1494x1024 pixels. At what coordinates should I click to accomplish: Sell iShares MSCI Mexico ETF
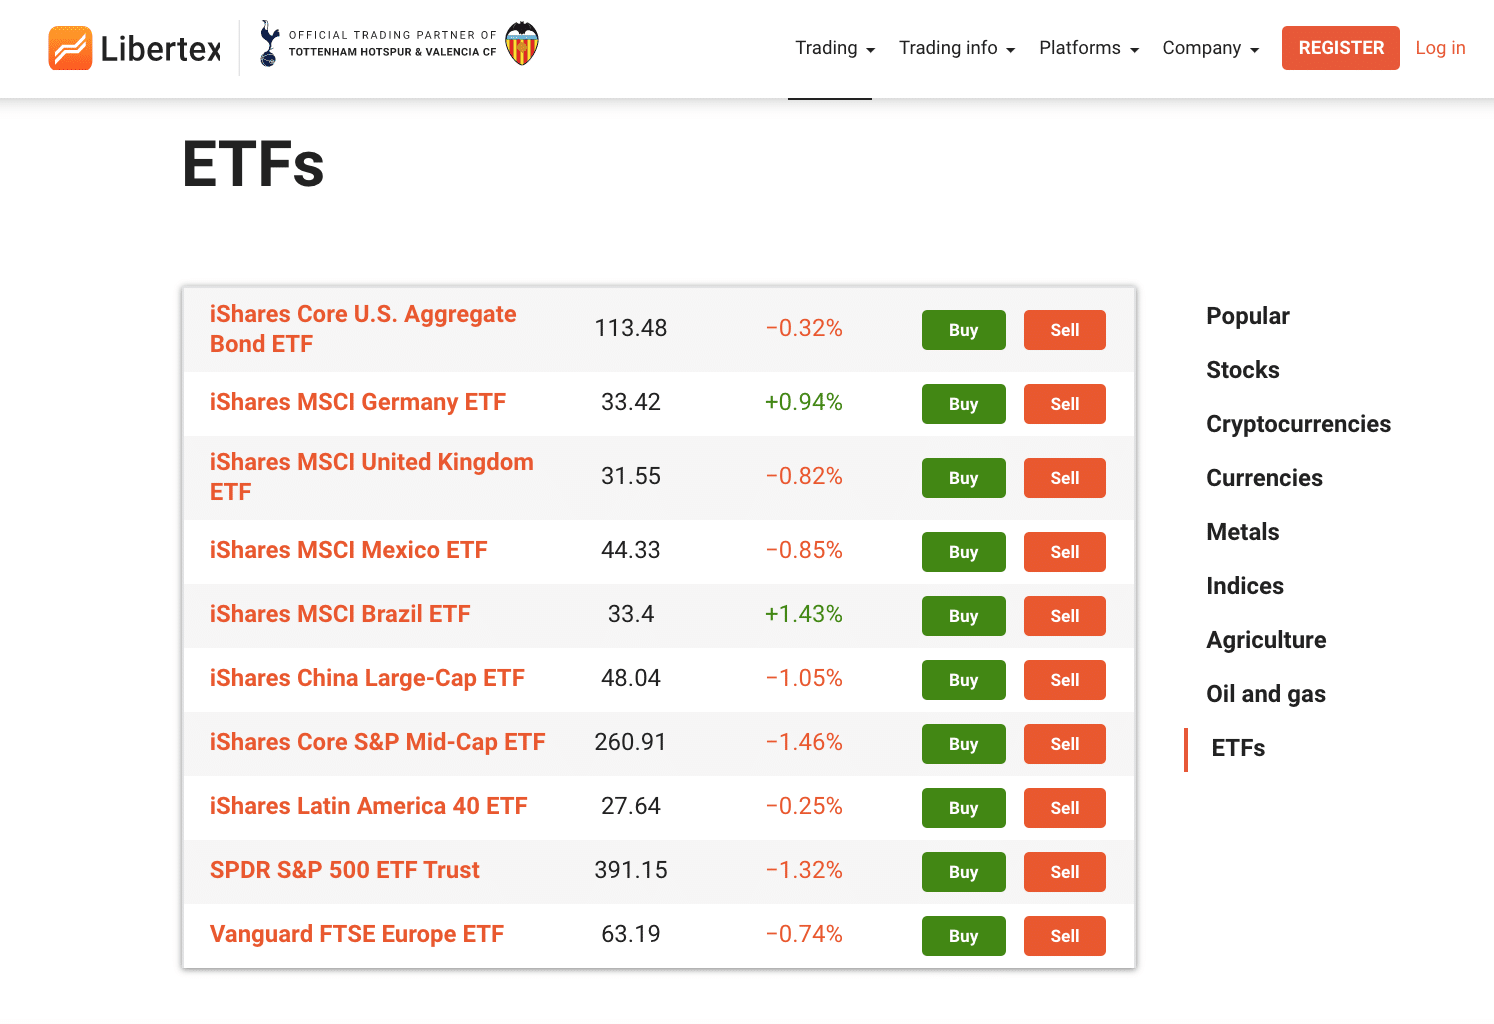1064,552
